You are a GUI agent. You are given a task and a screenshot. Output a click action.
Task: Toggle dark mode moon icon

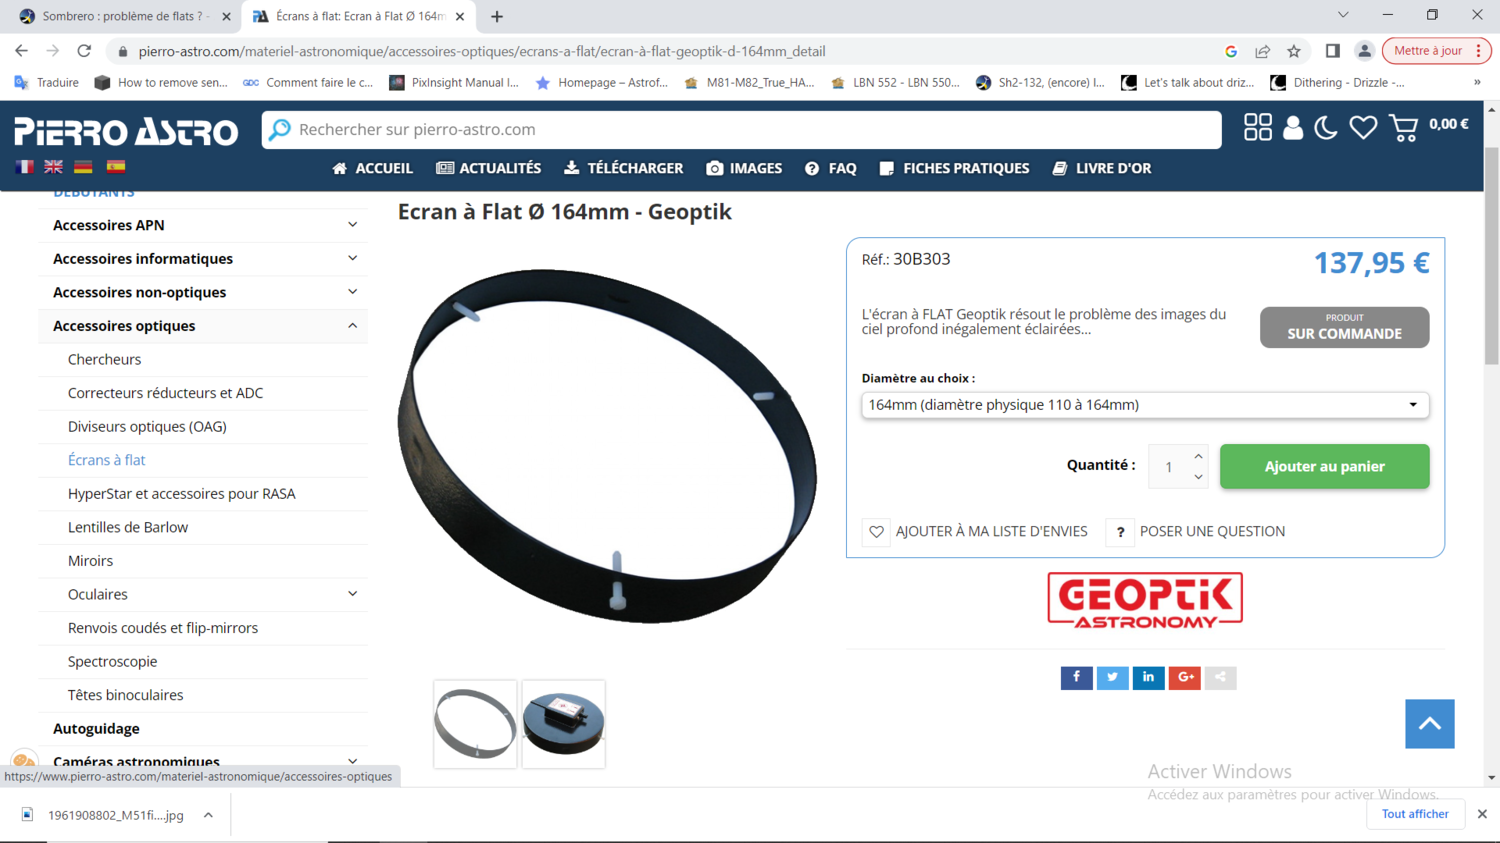pos(1326,127)
